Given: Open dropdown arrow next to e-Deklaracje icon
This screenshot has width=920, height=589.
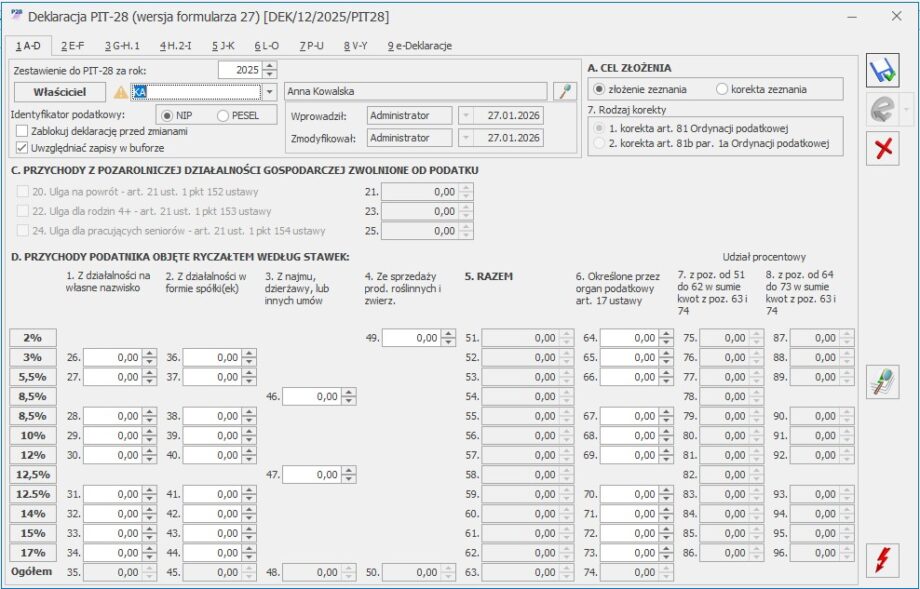Looking at the screenshot, I should point(907,110).
